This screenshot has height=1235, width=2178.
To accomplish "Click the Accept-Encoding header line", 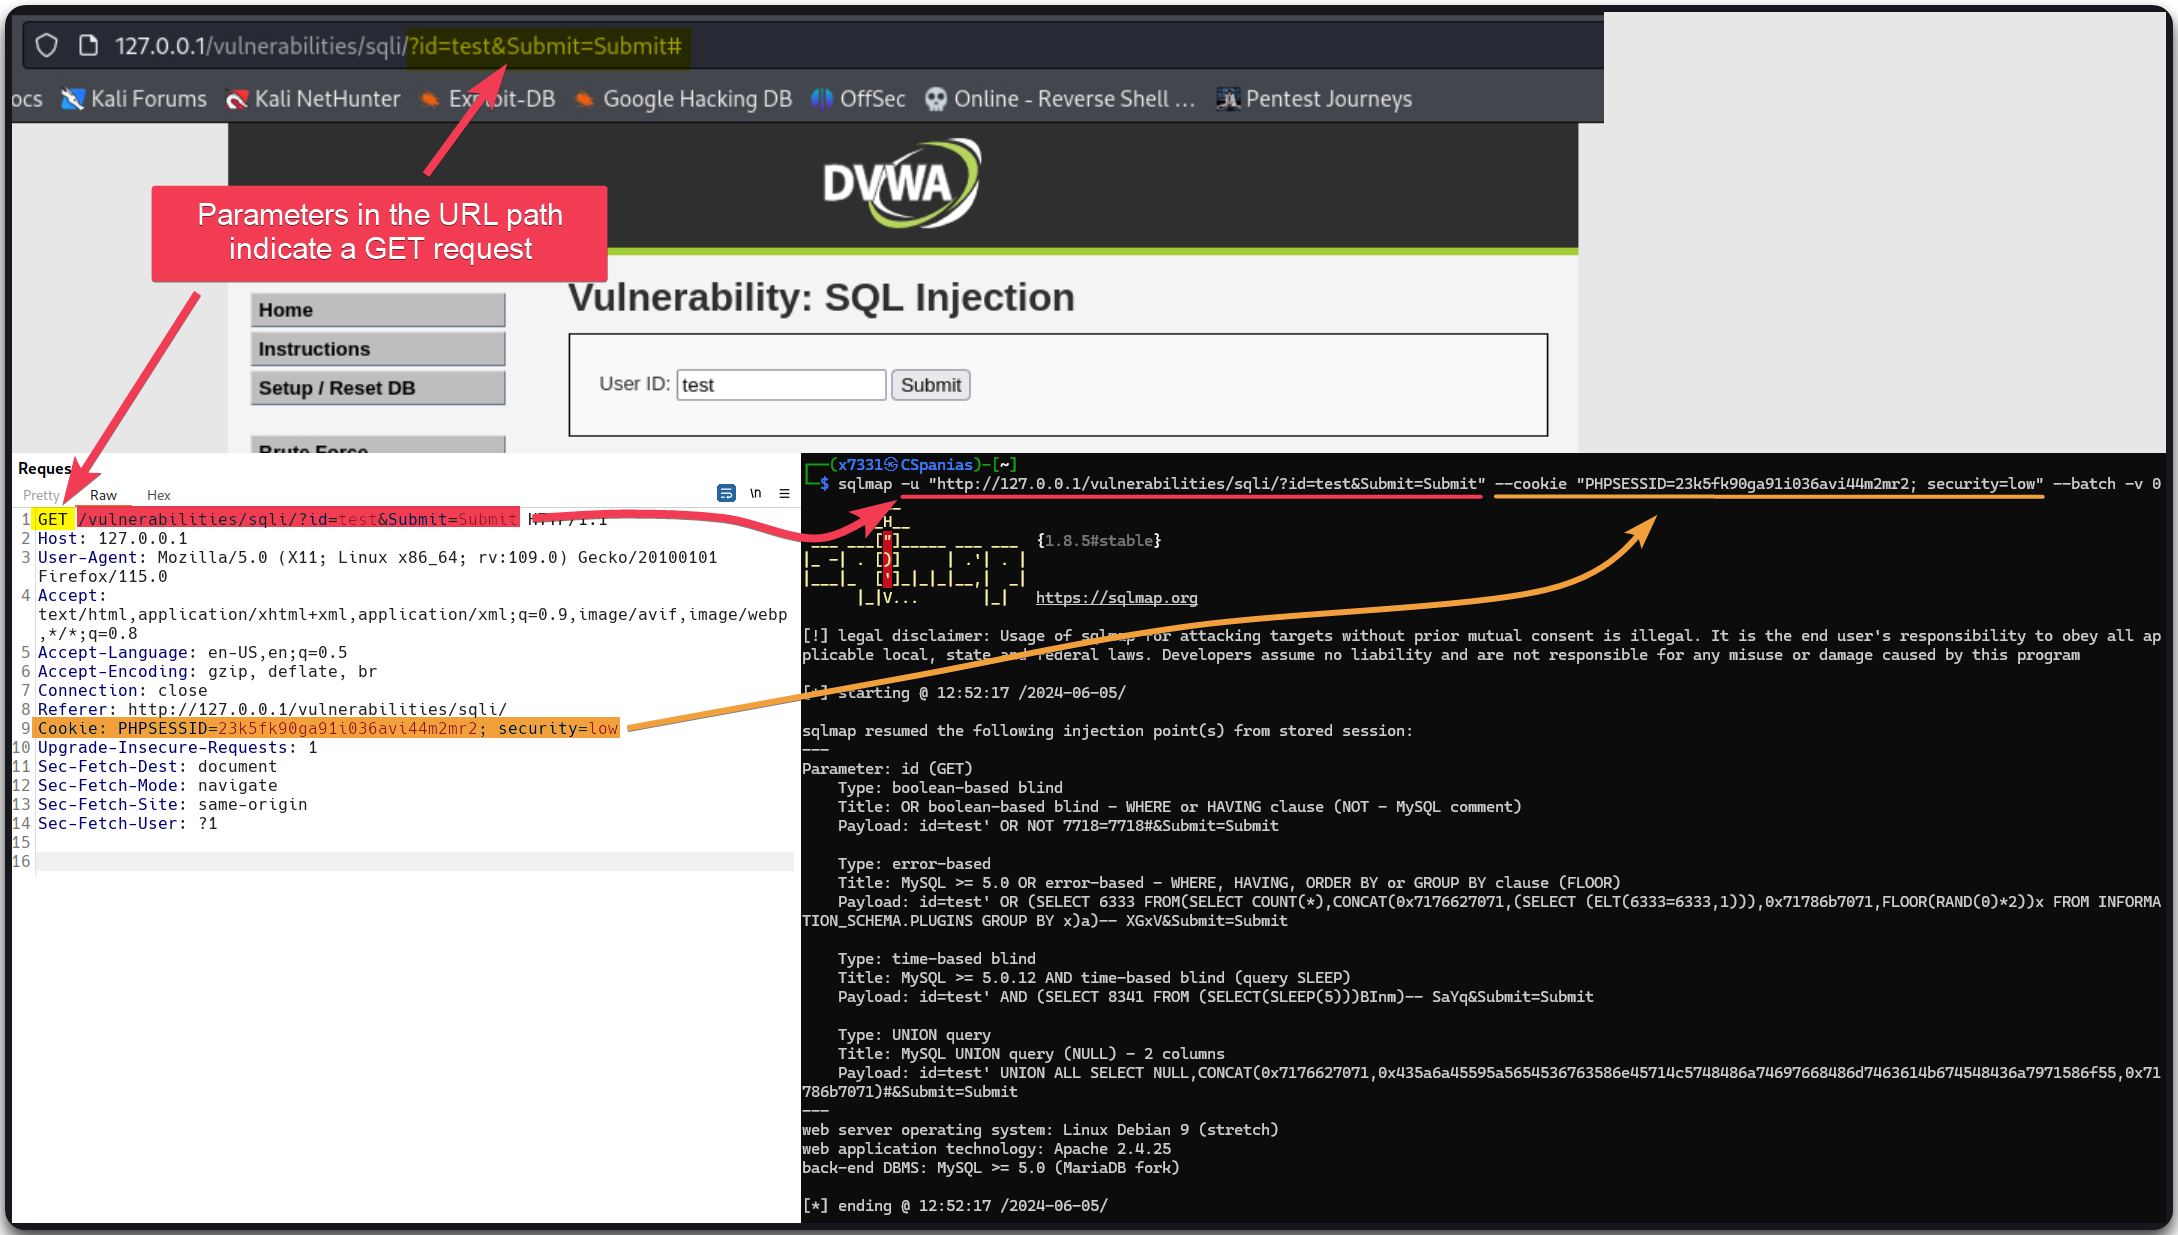I will [207, 671].
